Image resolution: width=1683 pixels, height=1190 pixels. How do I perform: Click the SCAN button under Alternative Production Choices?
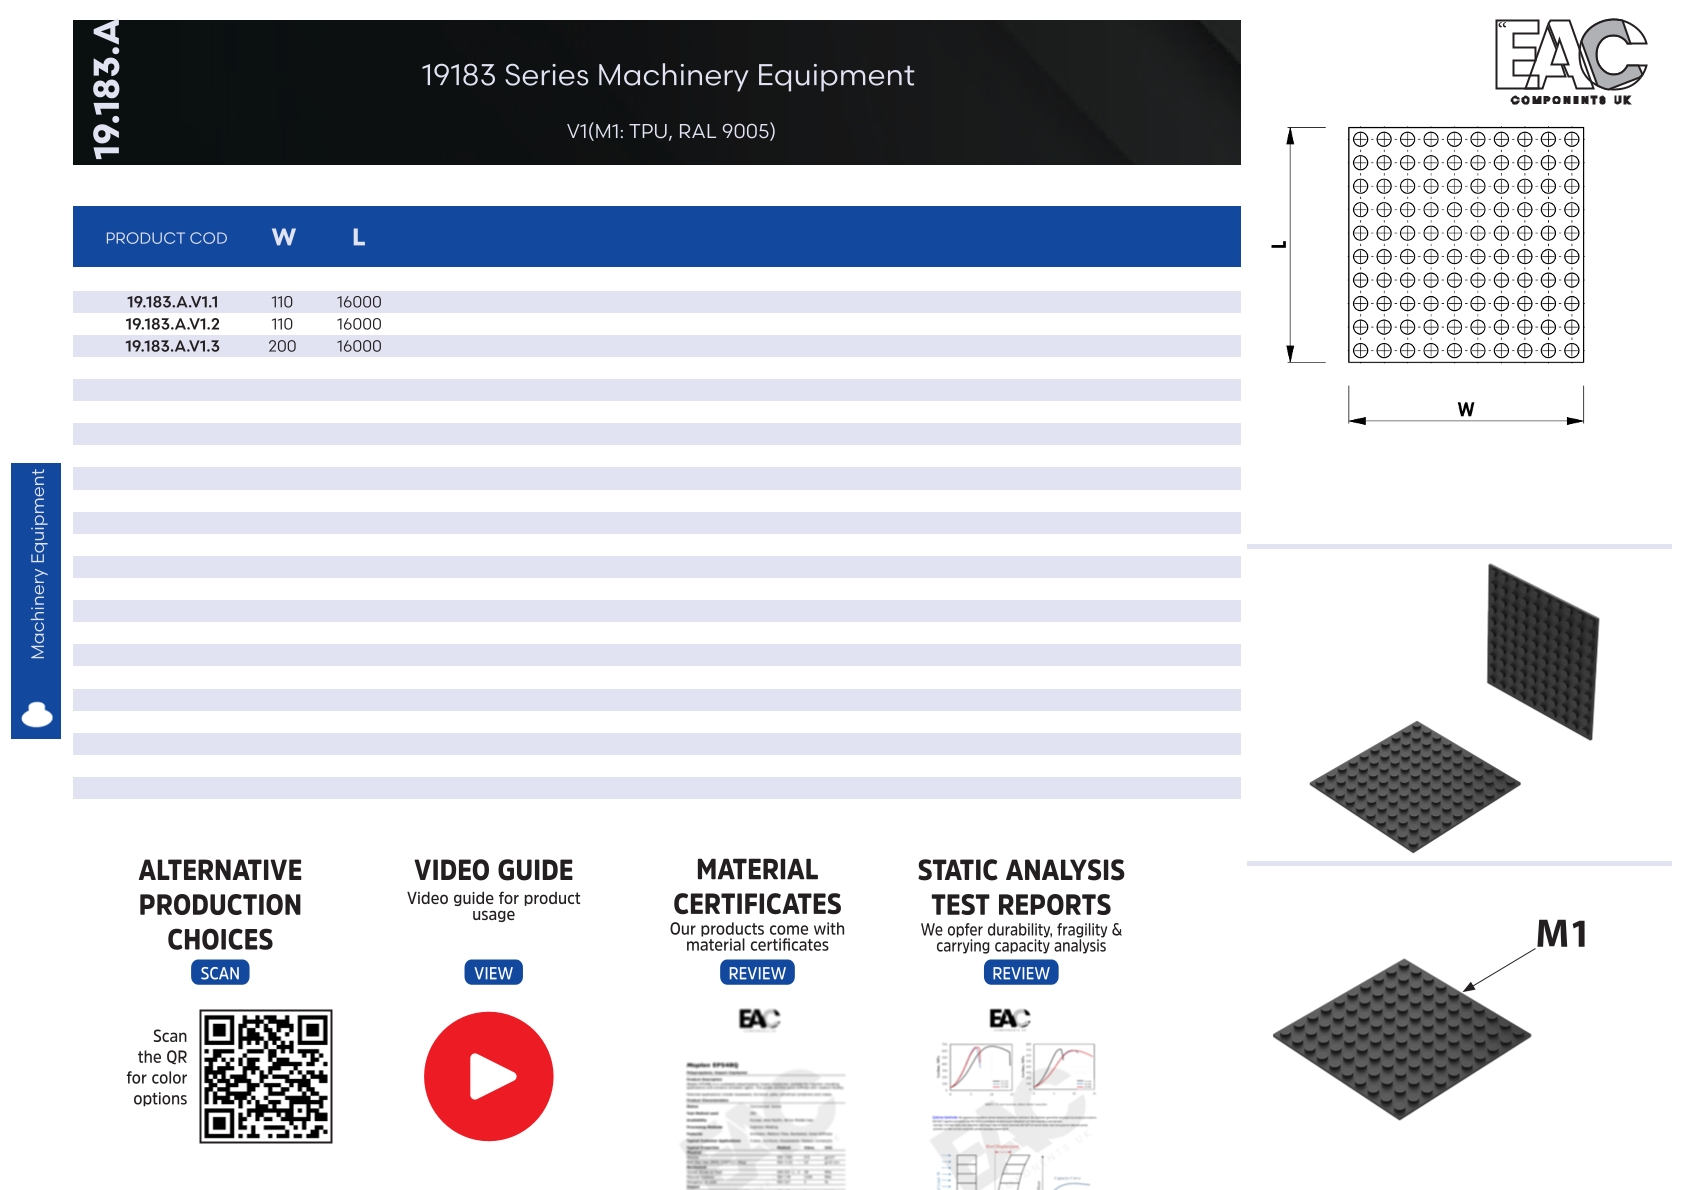point(220,973)
